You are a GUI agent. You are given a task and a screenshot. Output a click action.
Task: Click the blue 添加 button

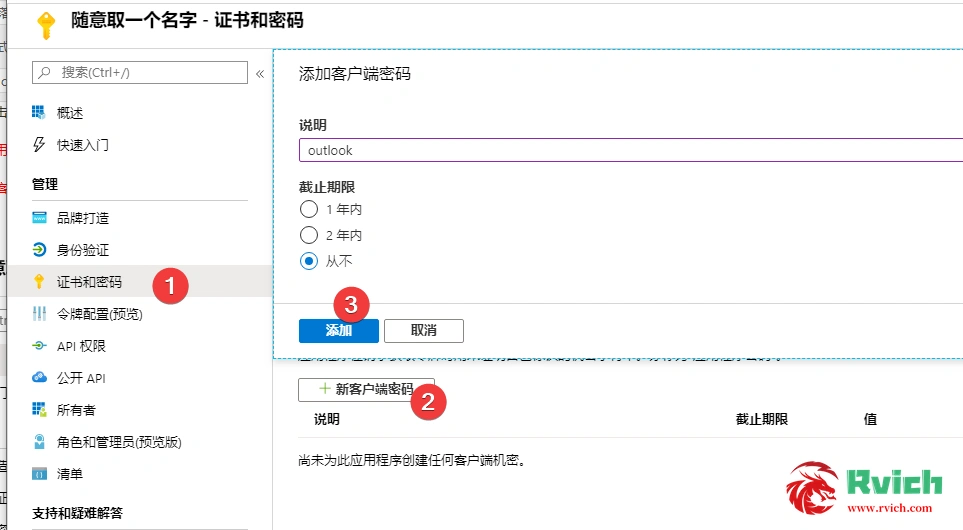point(338,331)
